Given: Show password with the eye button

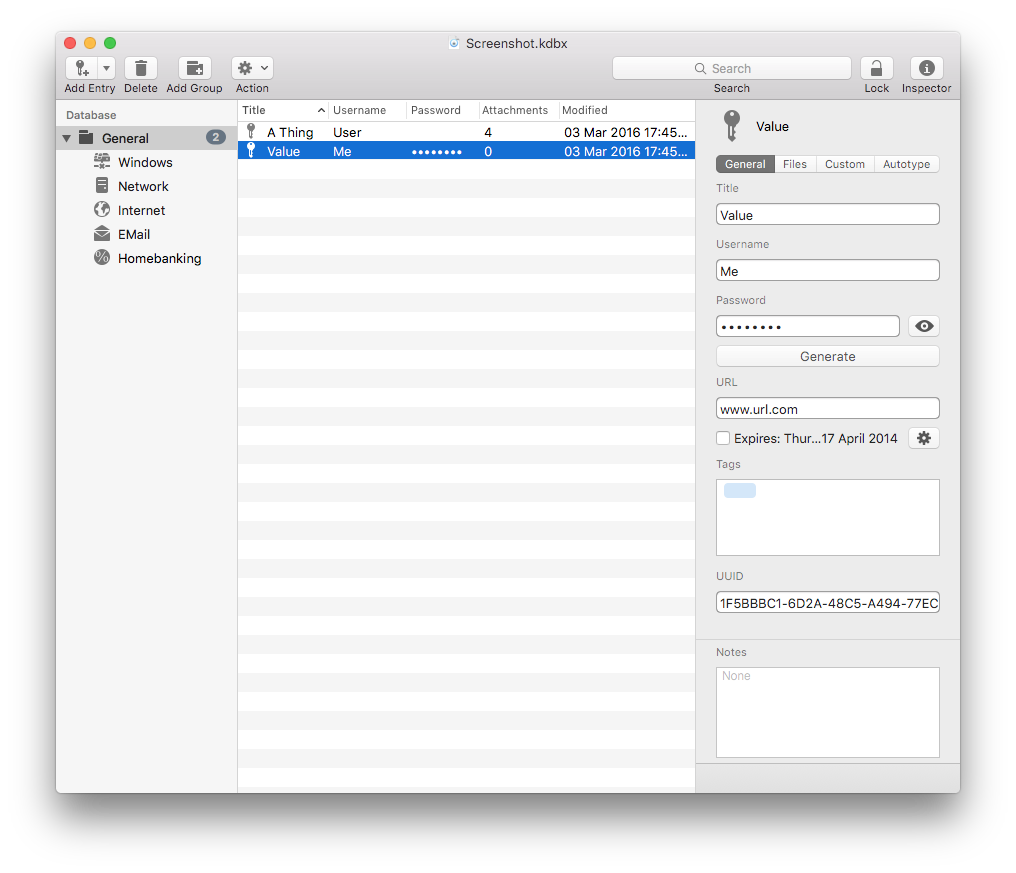Looking at the screenshot, I should (x=923, y=326).
